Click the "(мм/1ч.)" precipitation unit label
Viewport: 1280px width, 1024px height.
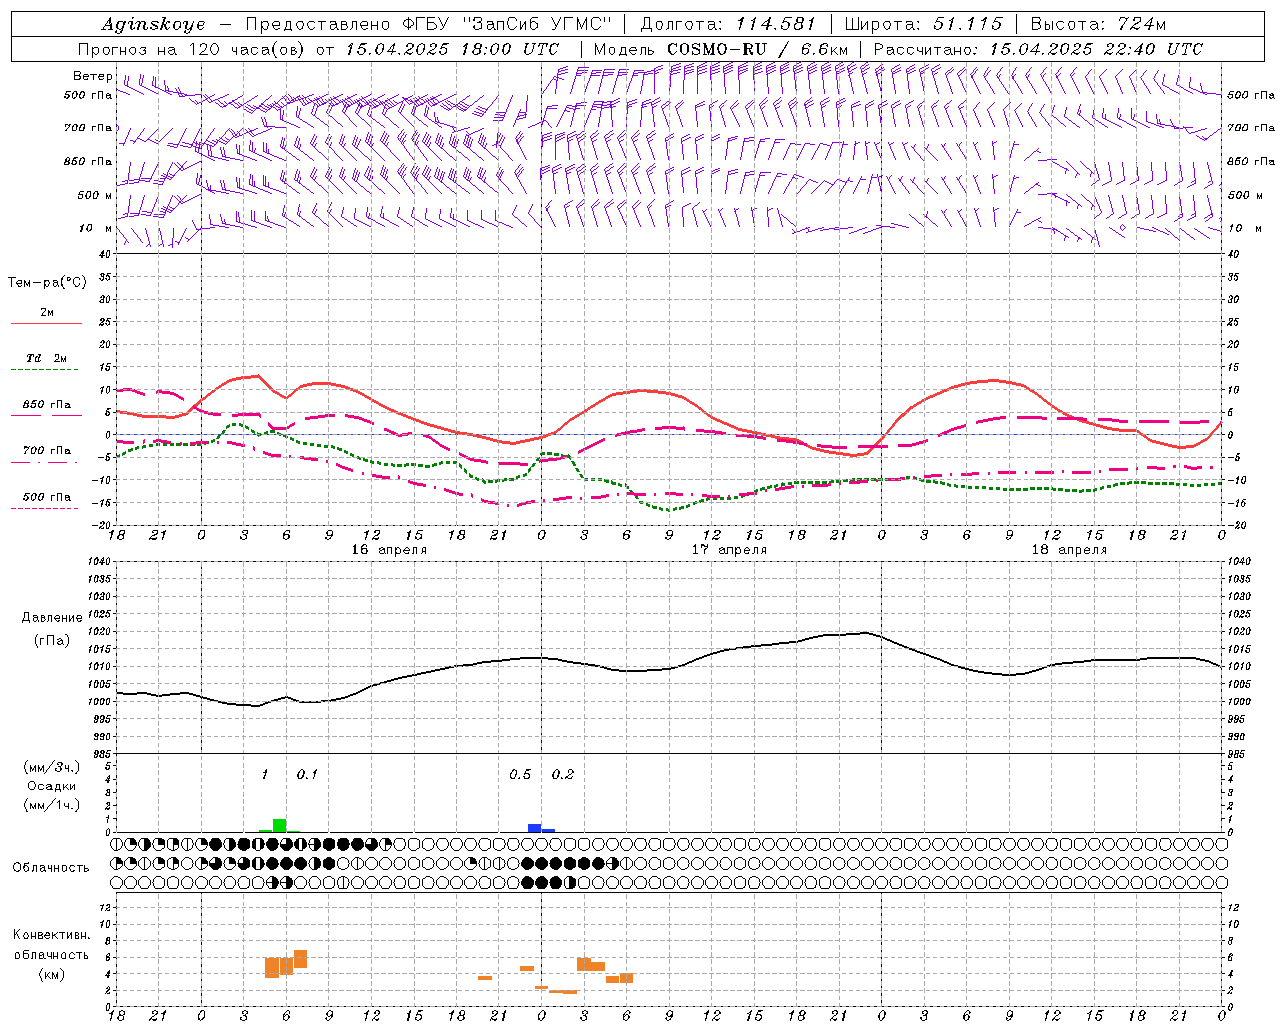point(52,805)
